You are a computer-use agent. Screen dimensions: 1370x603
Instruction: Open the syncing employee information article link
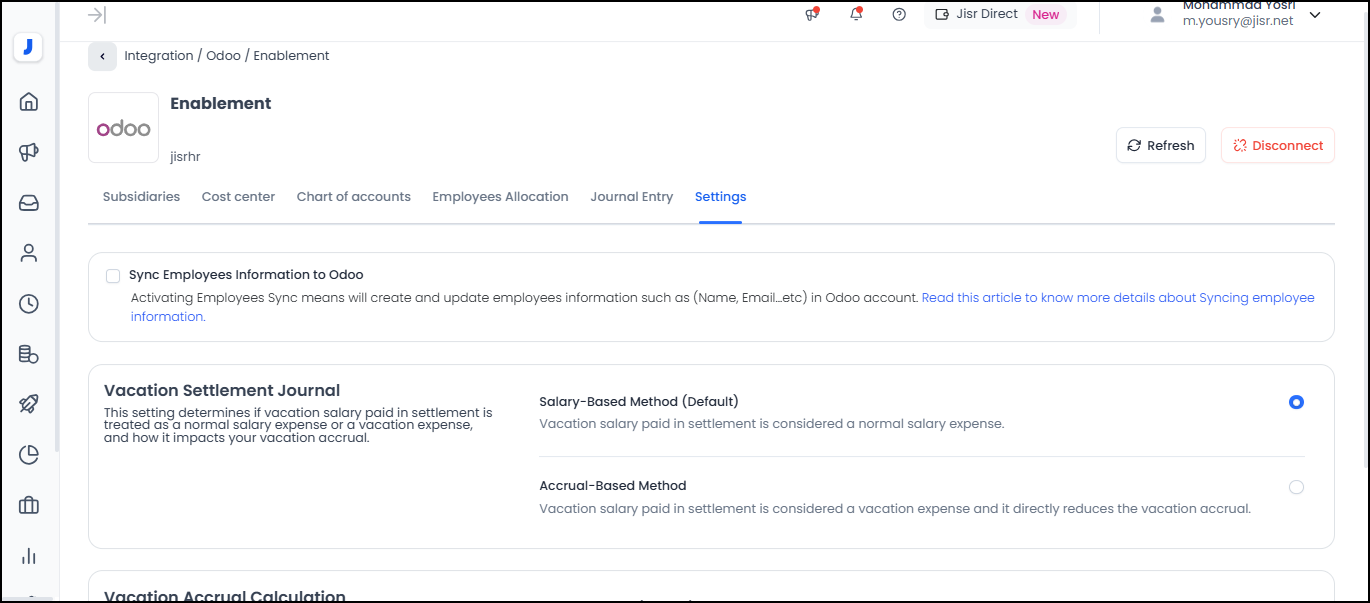tap(1117, 298)
